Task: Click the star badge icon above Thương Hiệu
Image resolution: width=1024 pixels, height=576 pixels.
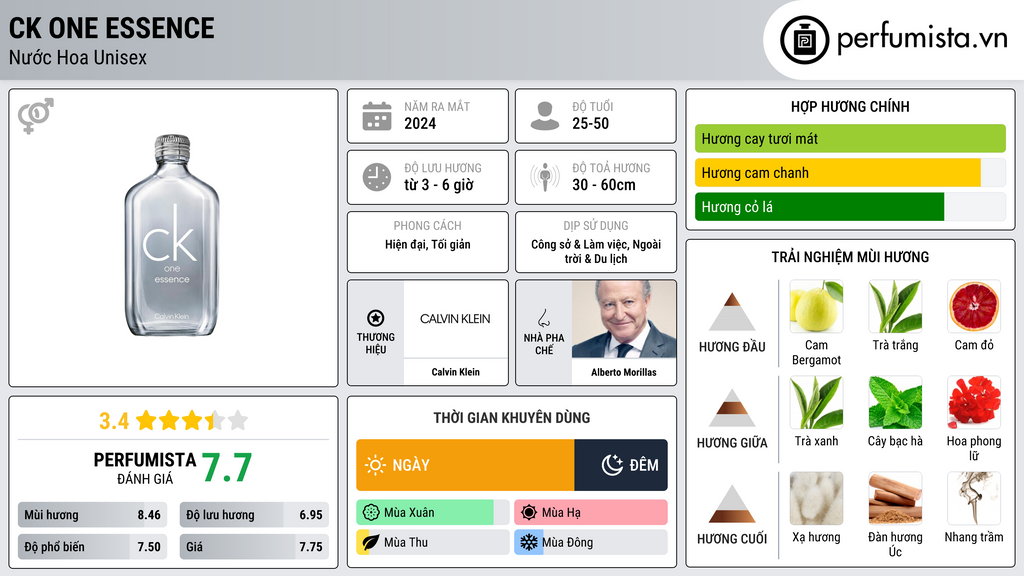Action: (376, 317)
